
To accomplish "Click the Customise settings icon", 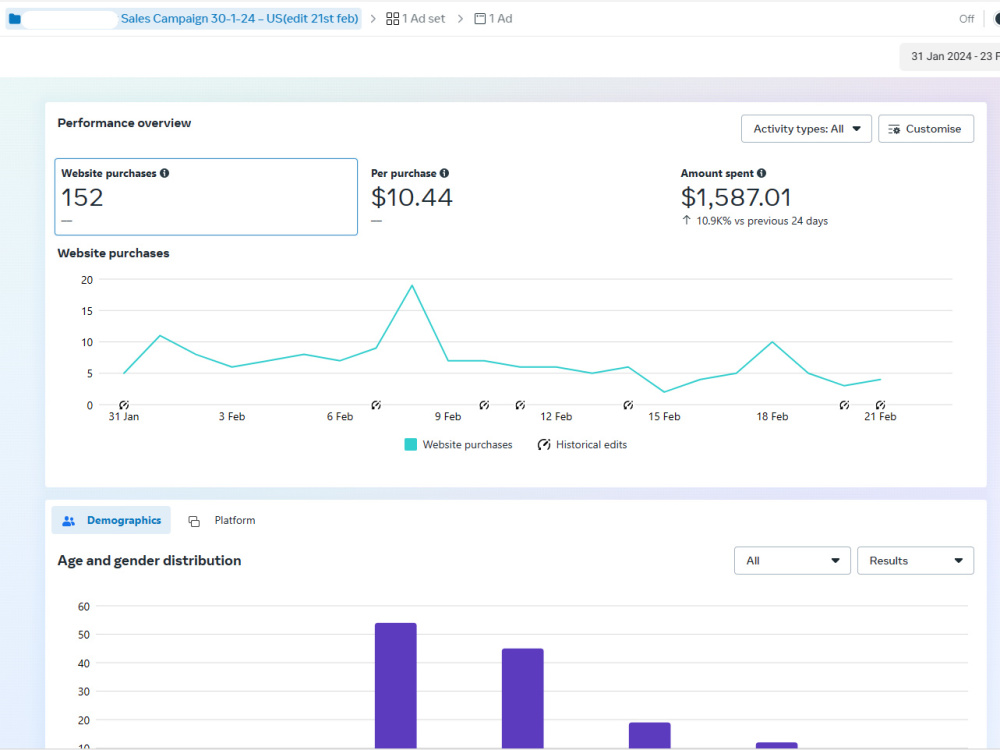I will (x=893, y=129).
